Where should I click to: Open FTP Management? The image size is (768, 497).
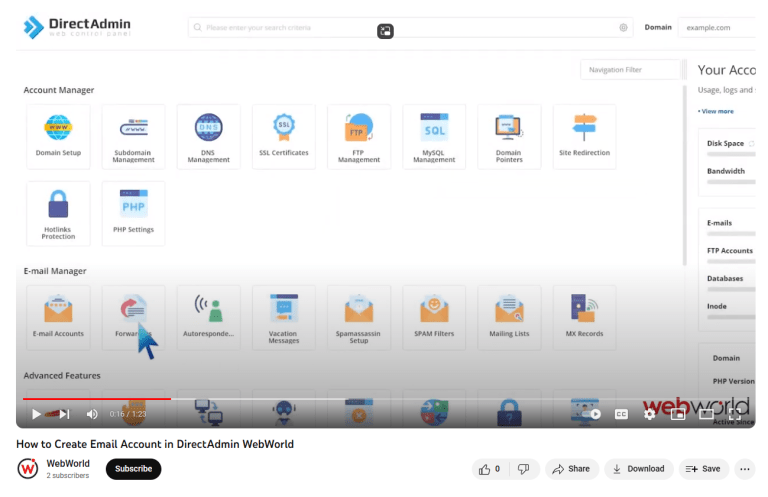(x=359, y=137)
